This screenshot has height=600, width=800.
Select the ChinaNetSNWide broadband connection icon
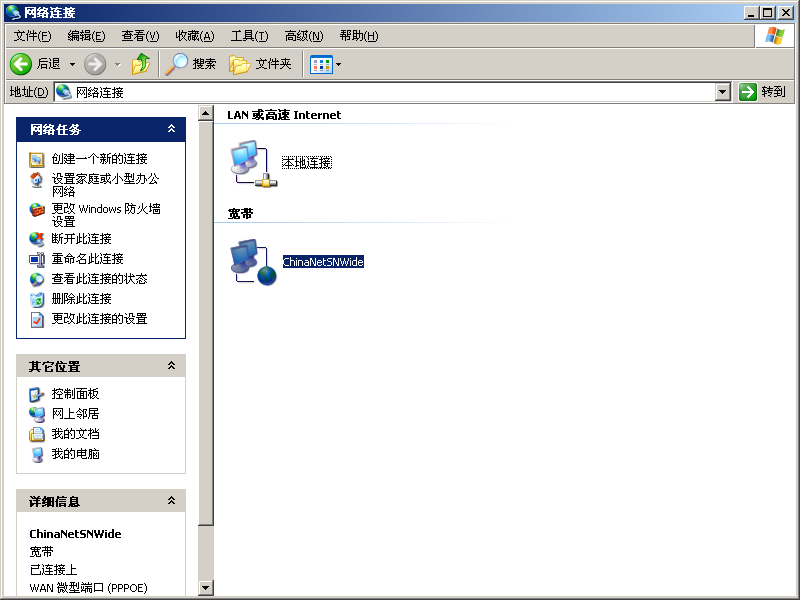tap(254, 262)
